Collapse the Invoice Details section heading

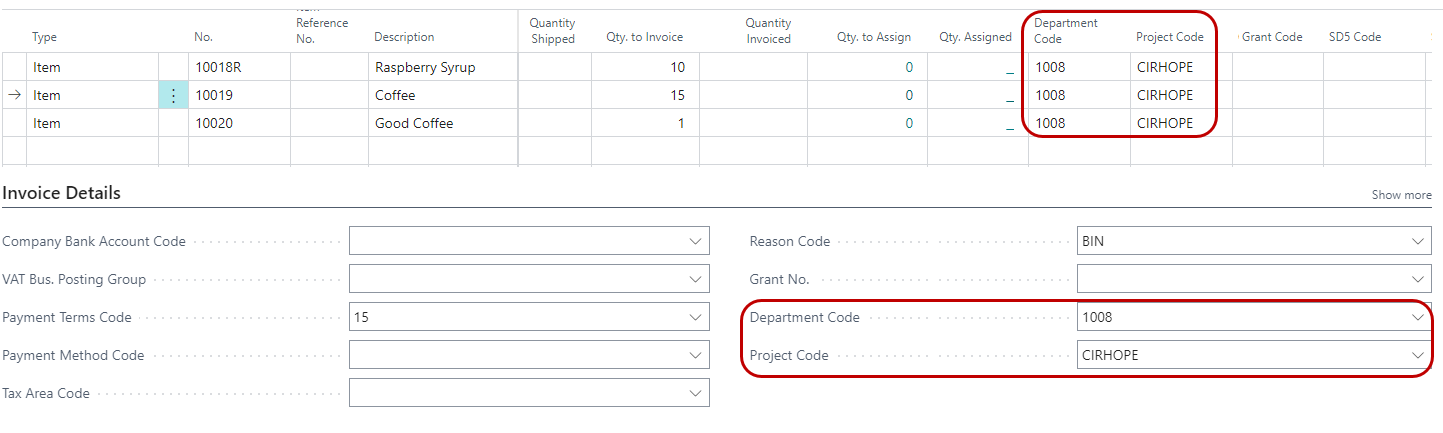coord(62,193)
